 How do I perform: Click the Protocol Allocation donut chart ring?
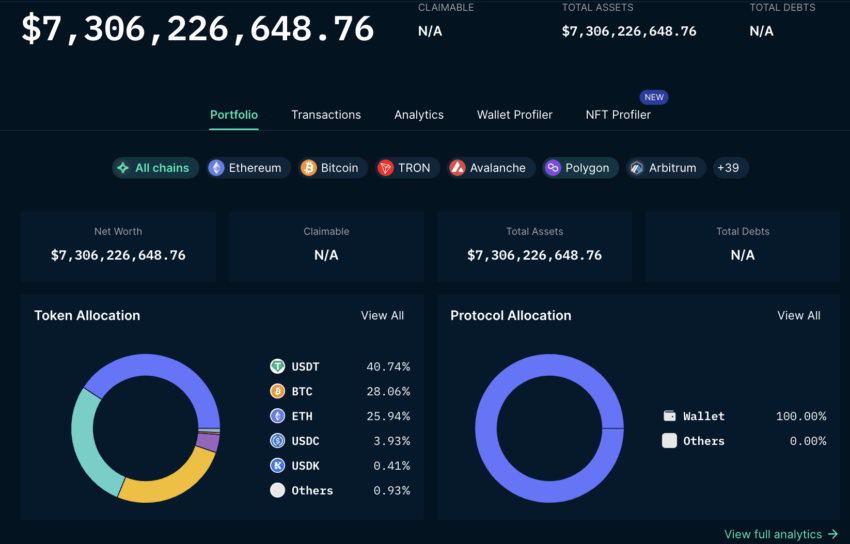487,428
